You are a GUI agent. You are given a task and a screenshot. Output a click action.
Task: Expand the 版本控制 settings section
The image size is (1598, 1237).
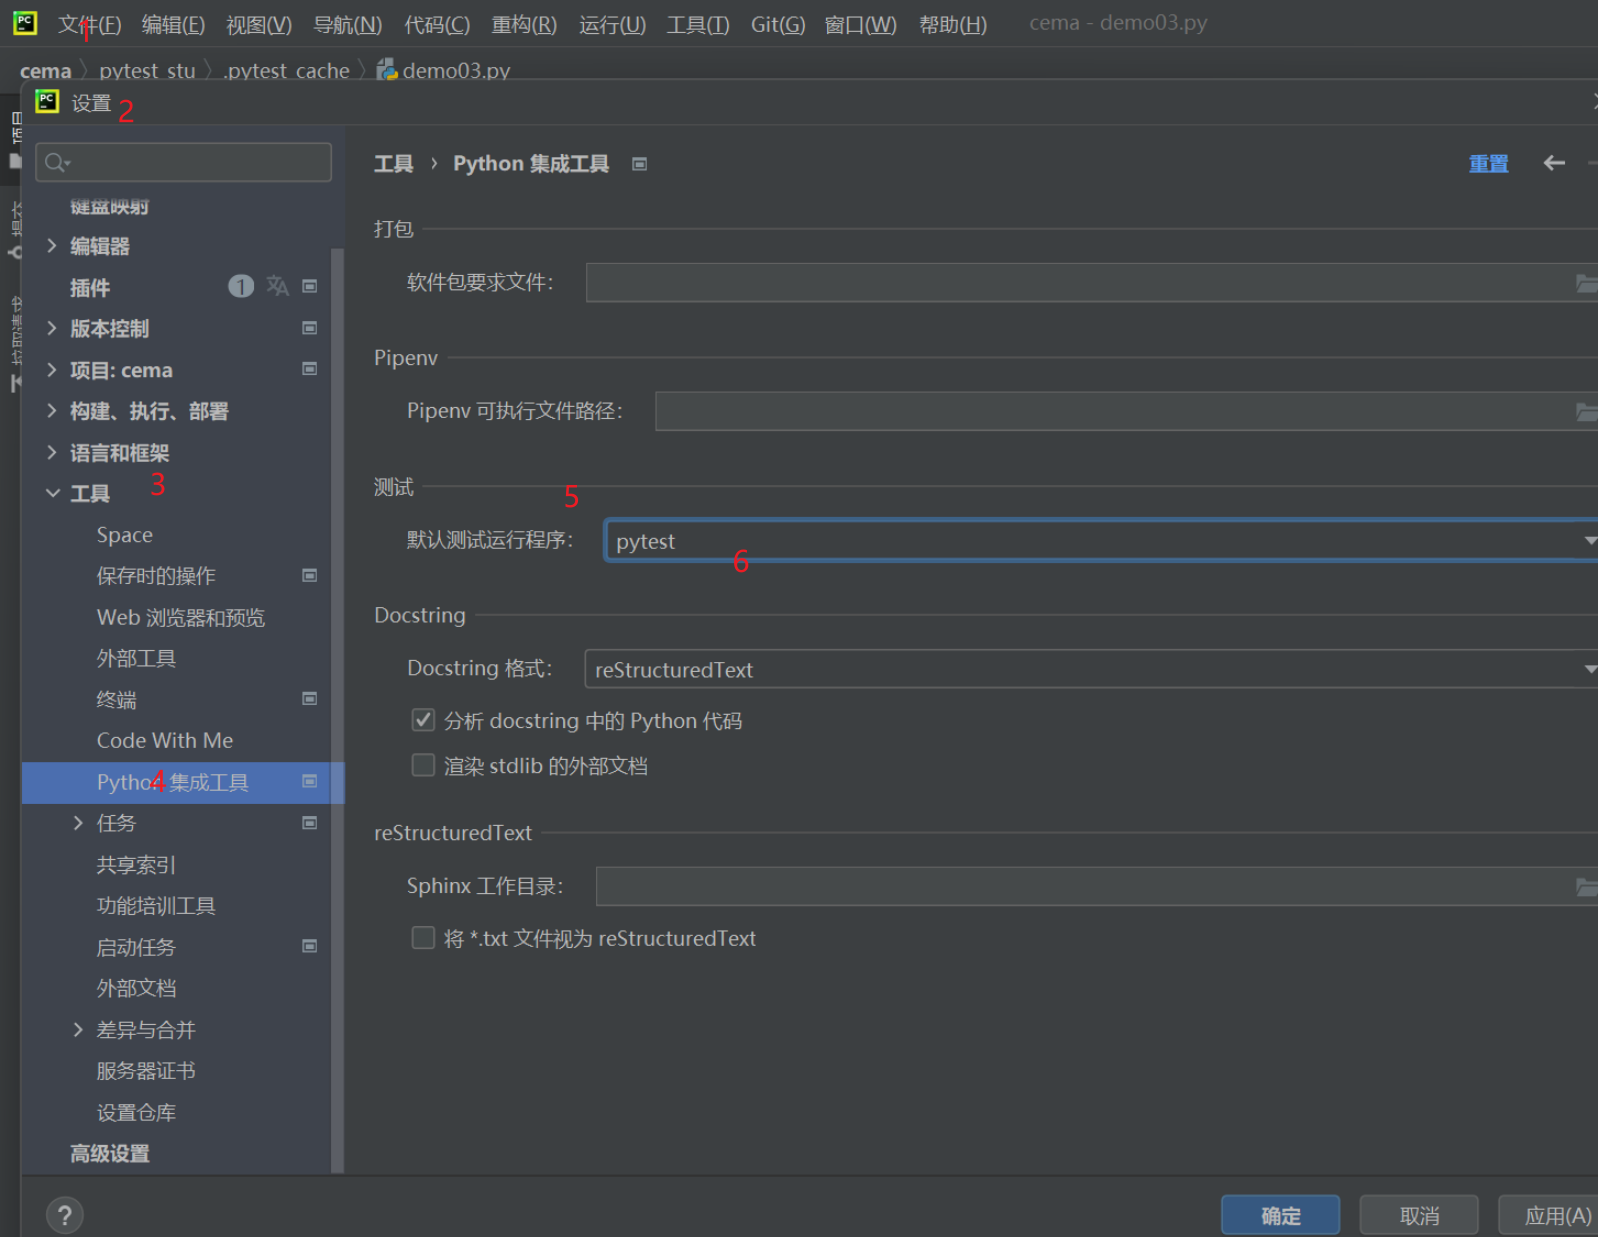click(52, 328)
